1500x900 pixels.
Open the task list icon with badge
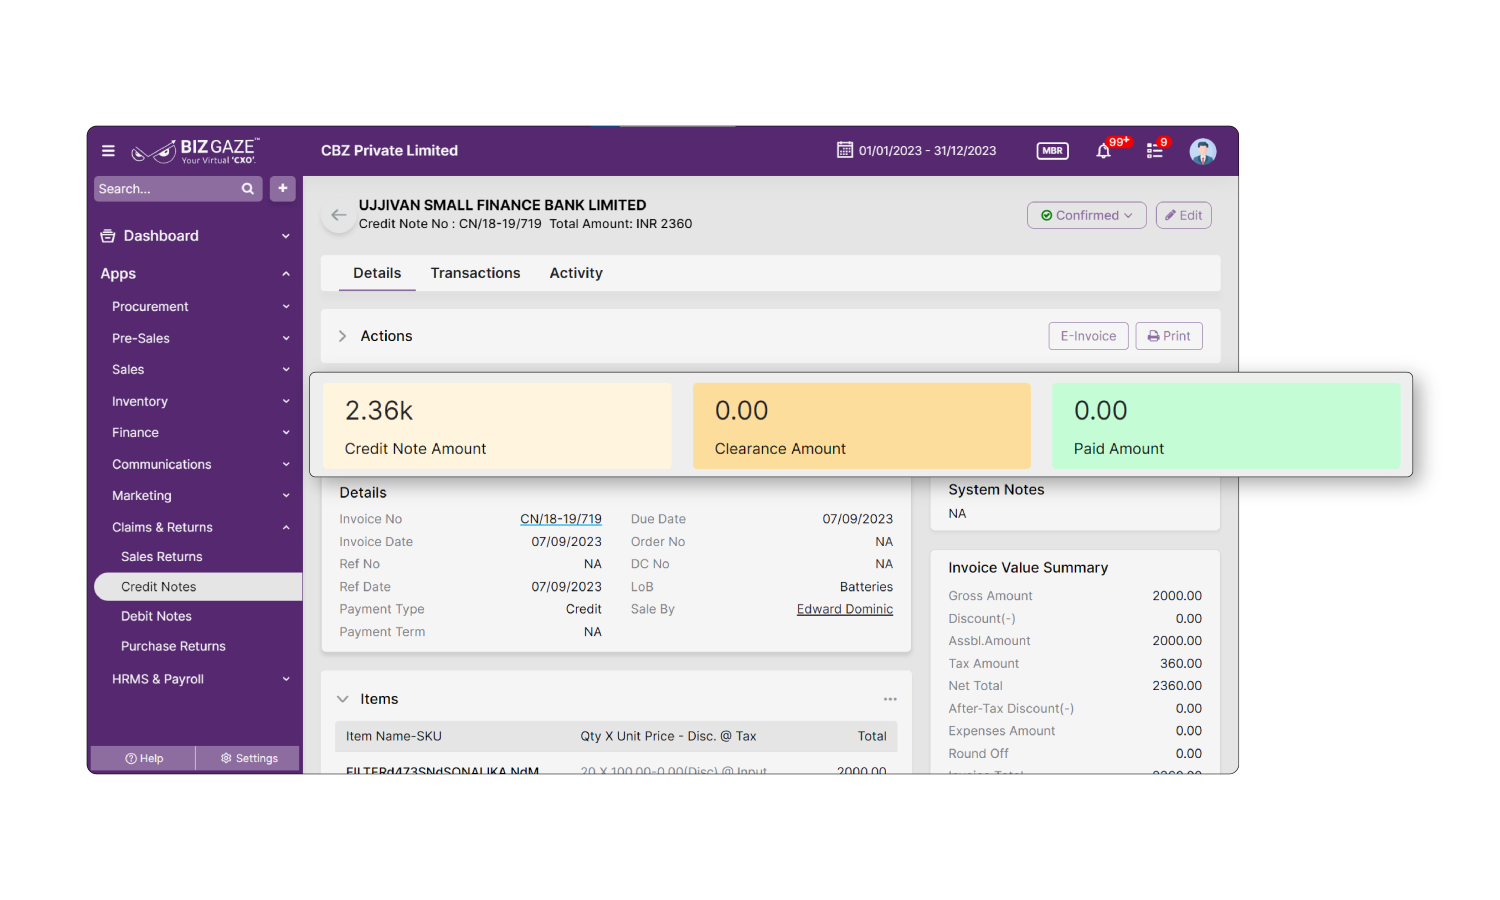[x=1155, y=151]
